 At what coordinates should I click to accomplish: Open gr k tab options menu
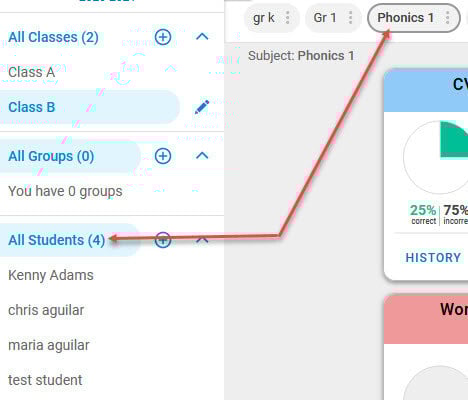click(287, 18)
